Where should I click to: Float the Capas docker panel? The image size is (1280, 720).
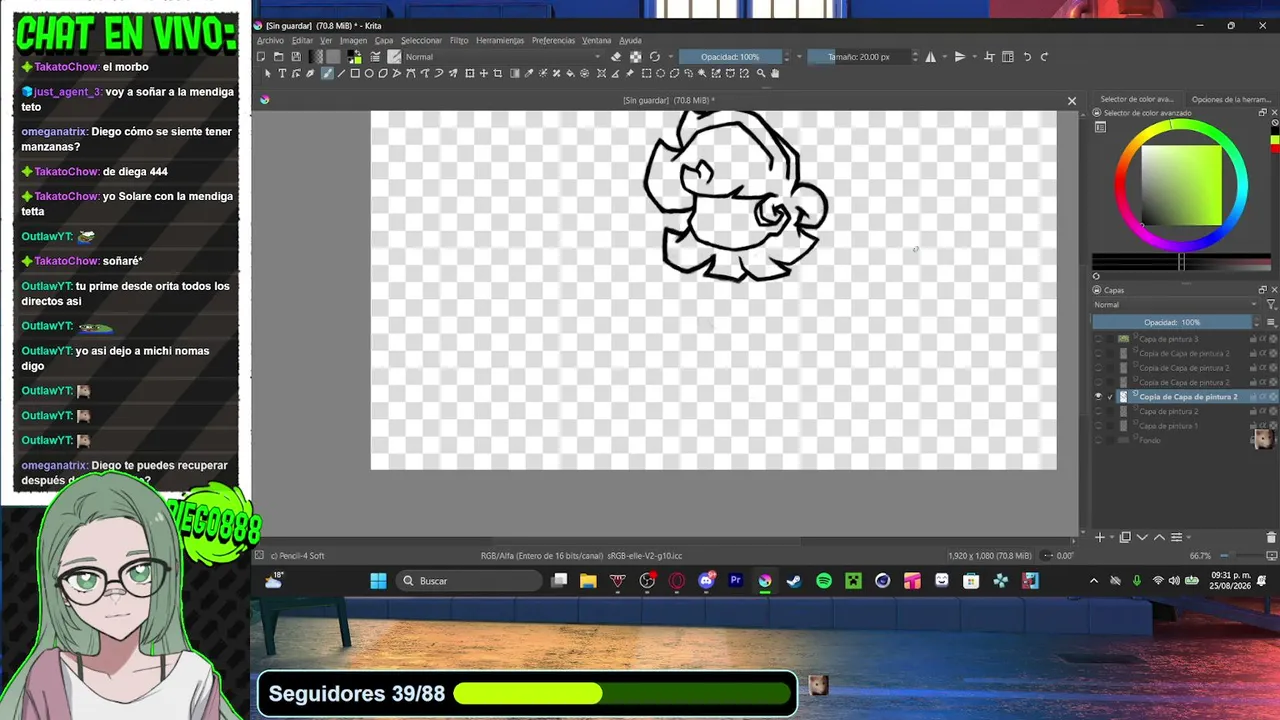click(x=1262, y=290)
